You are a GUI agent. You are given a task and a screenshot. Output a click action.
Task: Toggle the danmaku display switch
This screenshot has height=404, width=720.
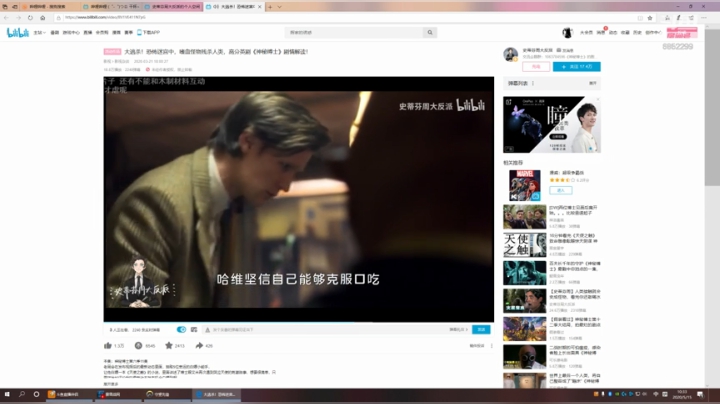point(181,330)
